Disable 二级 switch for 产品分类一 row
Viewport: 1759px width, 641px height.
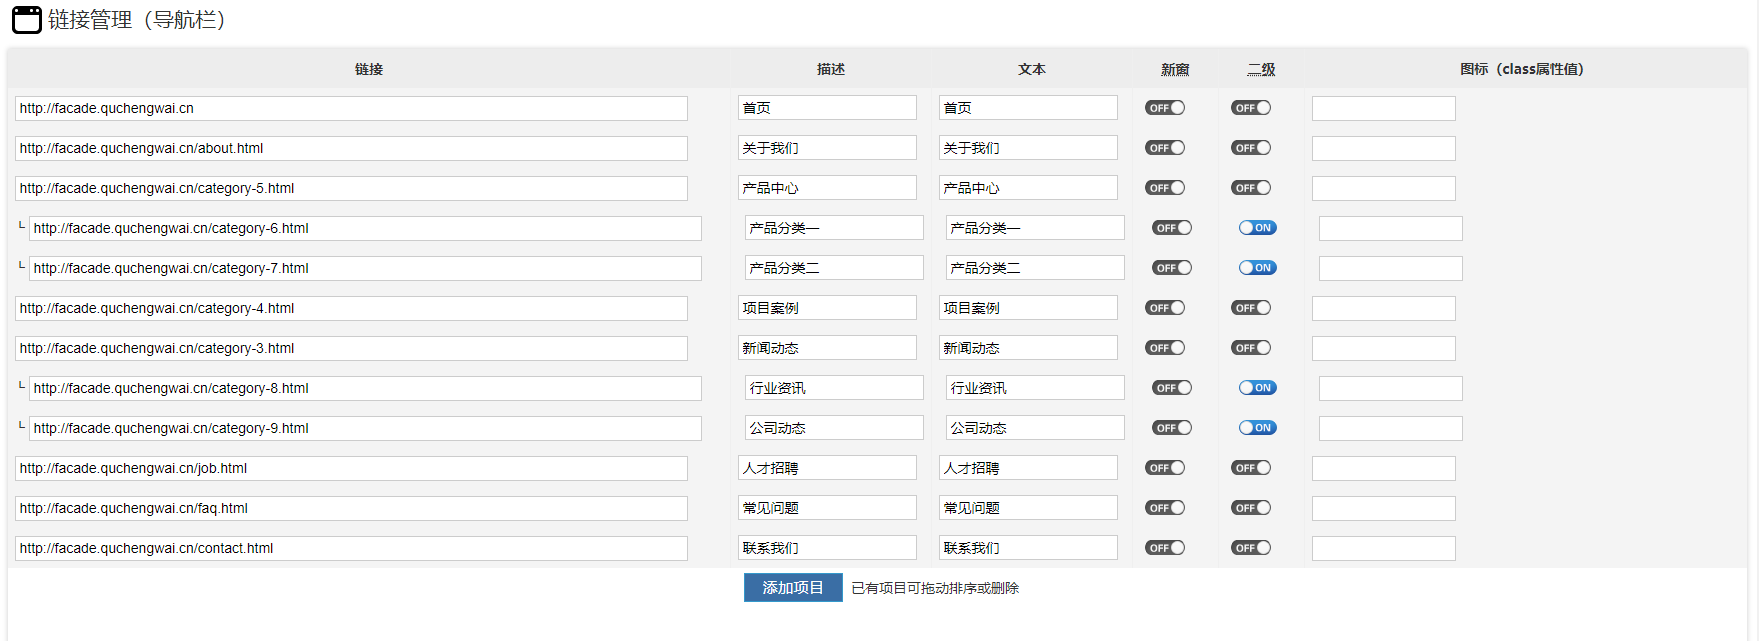pos(1258,228)
